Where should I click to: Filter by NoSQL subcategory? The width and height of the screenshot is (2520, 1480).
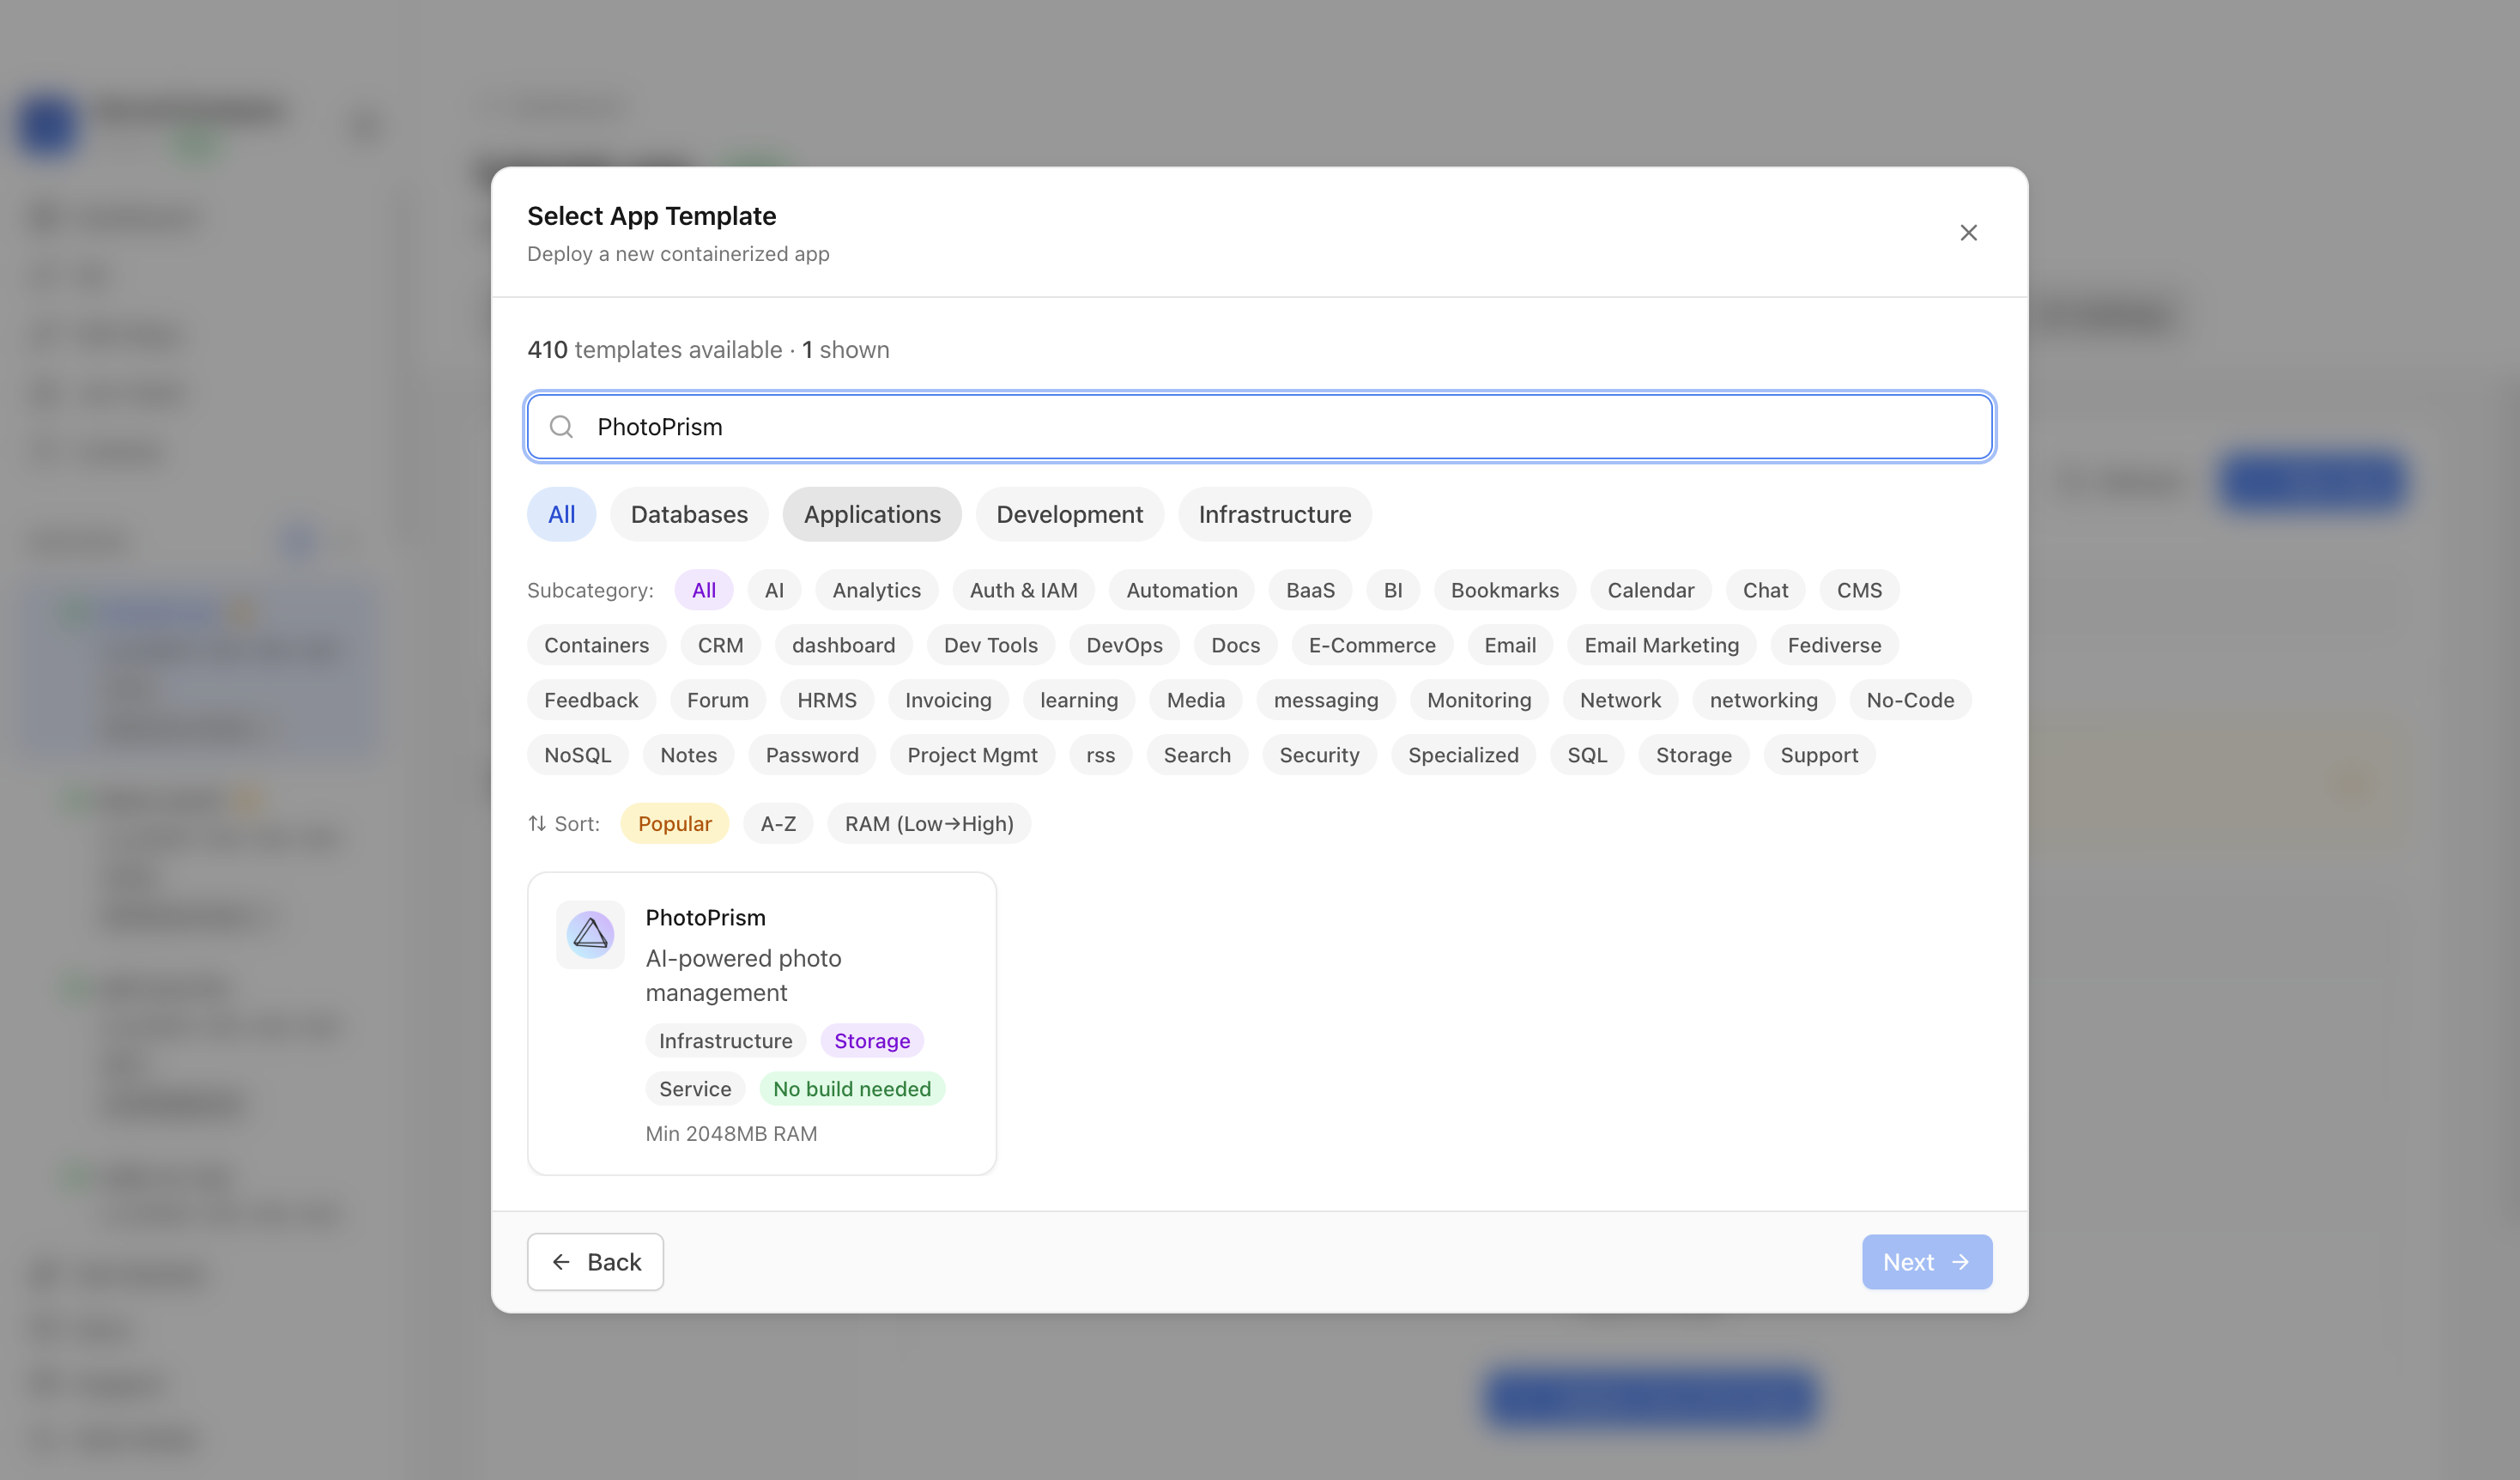click(577, 755)
